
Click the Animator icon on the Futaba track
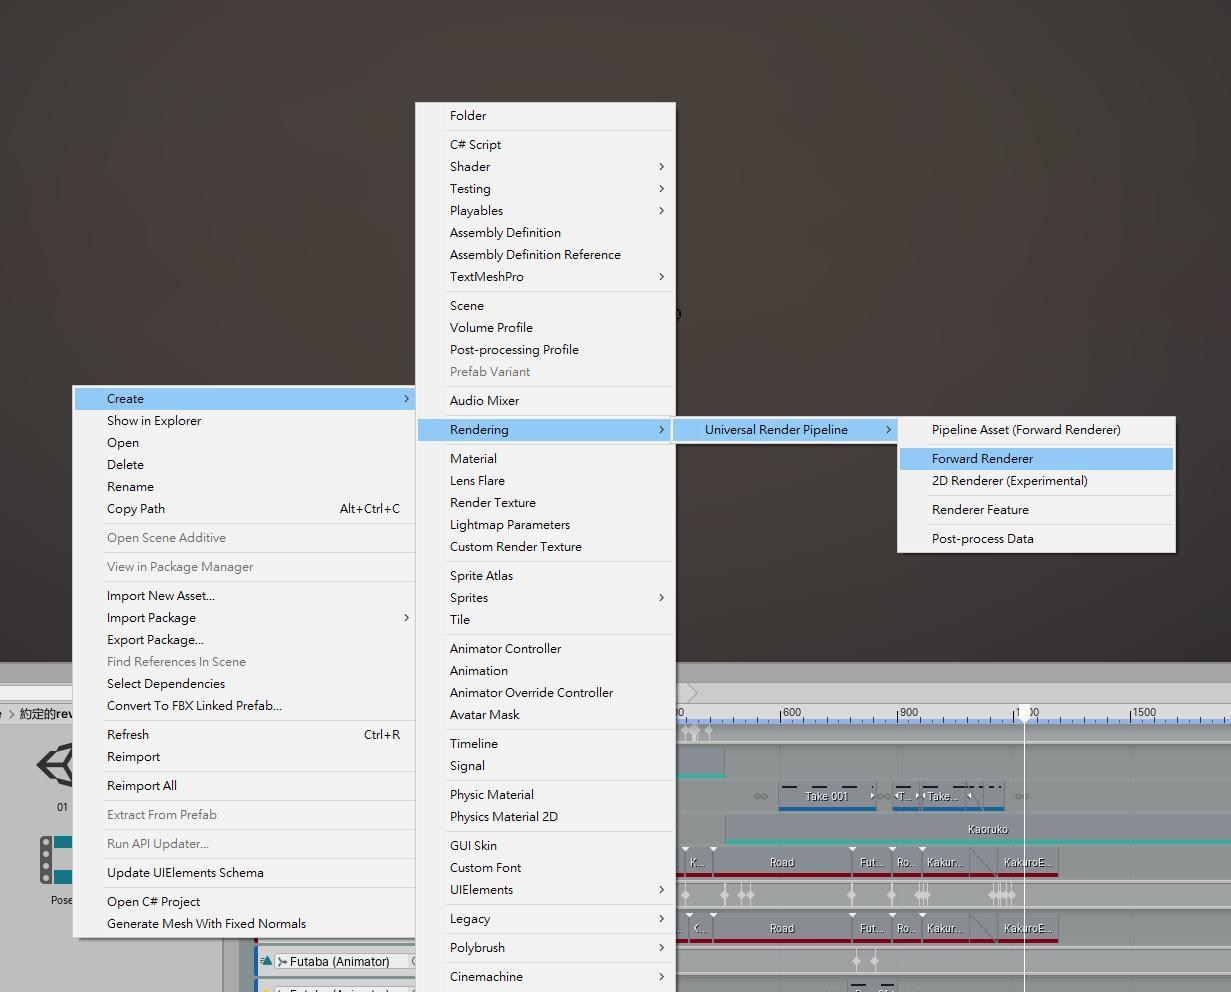[x=285, y=961]
